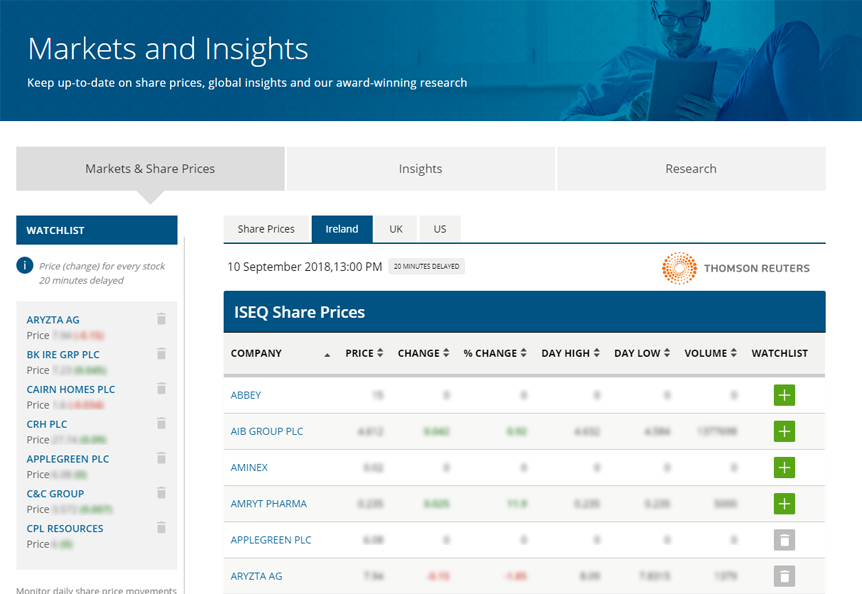Image resolution: width=862 pixels, height=594 pixels.
Task: Open ARYZTA AG link in the table
Action: (x=256, y=576)
